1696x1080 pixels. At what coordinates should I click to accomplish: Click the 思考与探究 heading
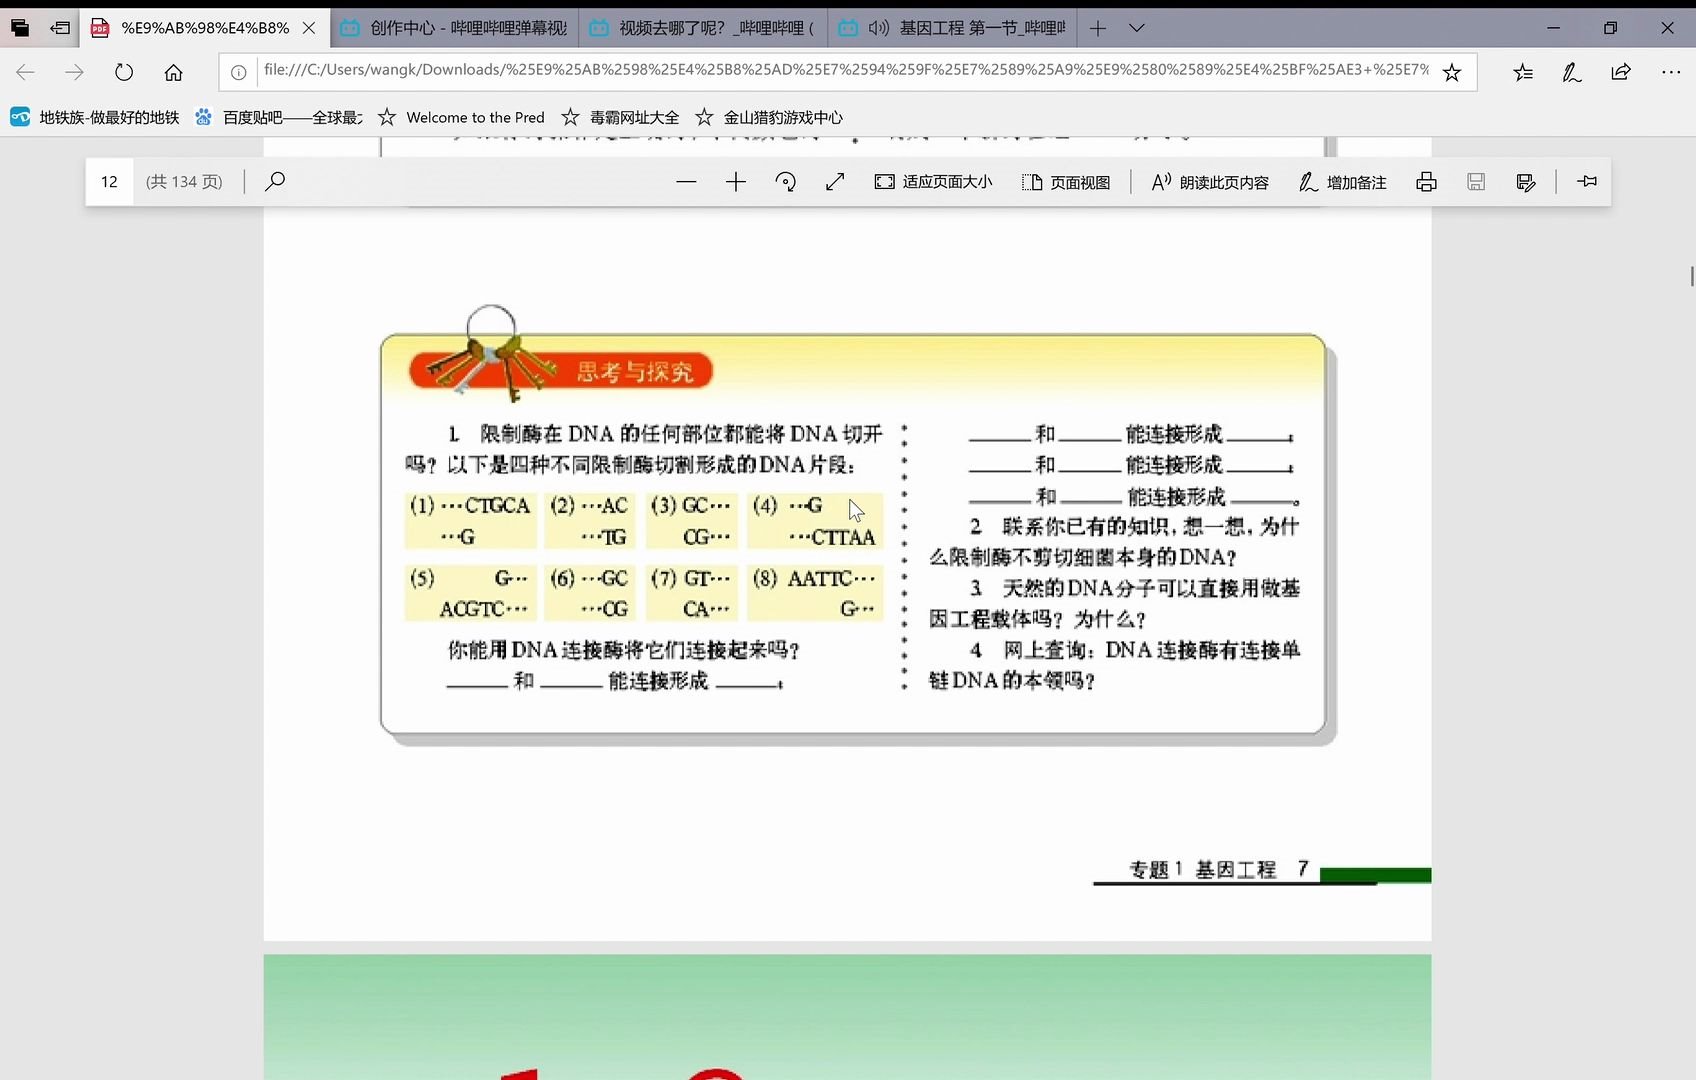pyautogui.click(x=634, y=372)
